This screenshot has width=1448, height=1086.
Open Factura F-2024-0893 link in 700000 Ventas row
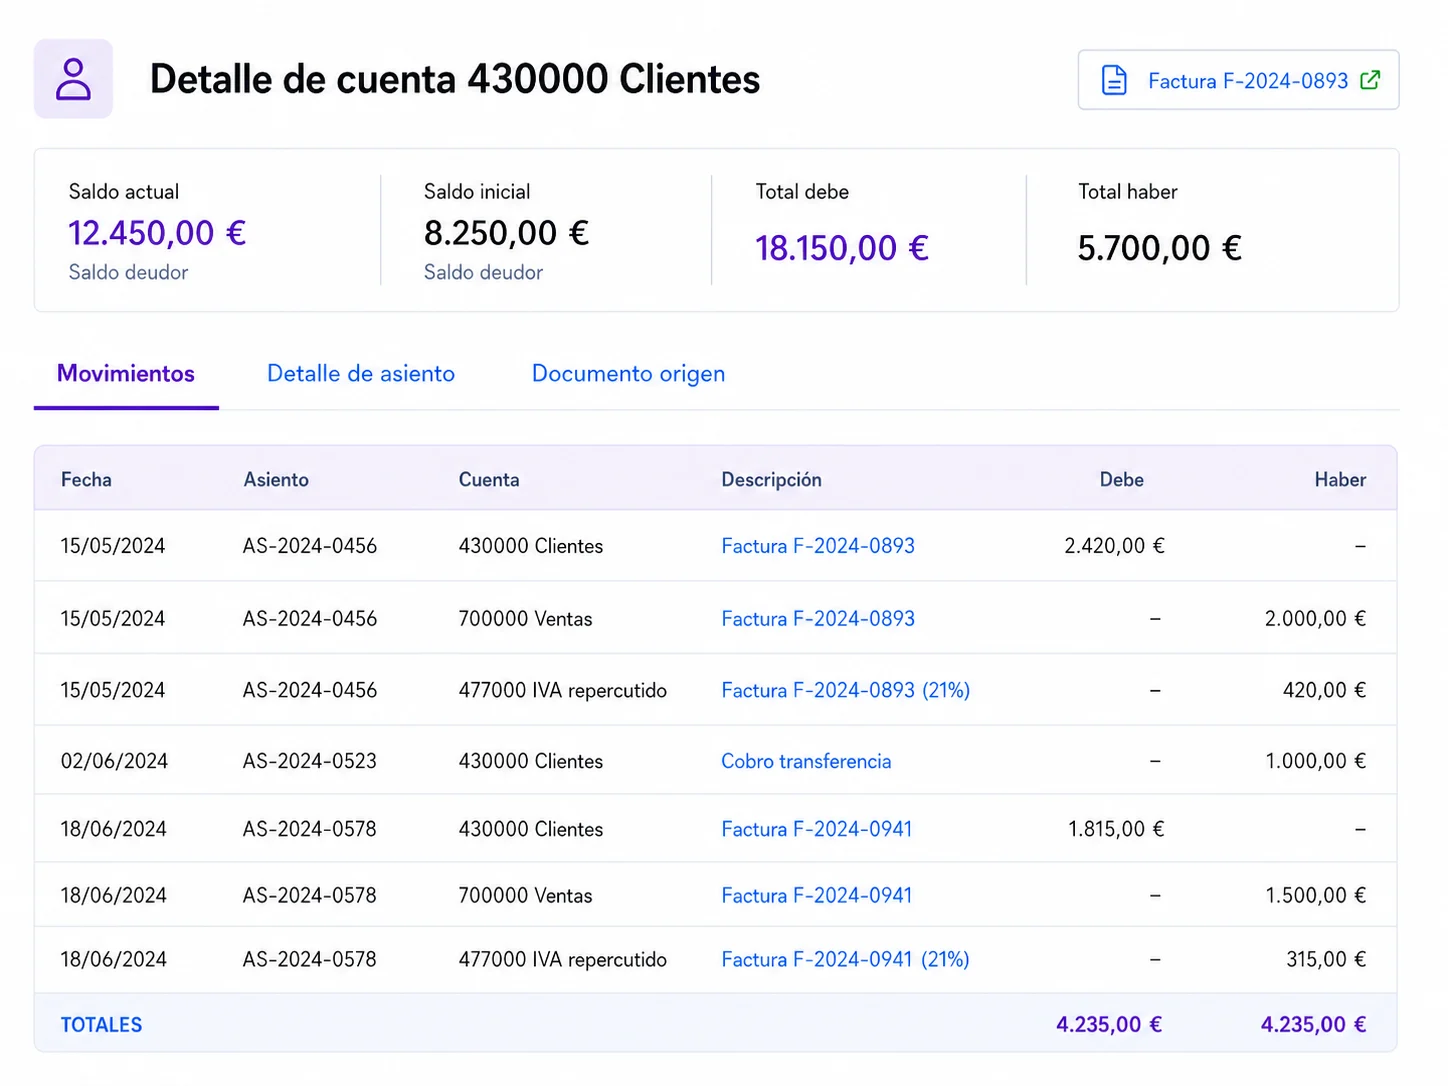coord(818,619)
